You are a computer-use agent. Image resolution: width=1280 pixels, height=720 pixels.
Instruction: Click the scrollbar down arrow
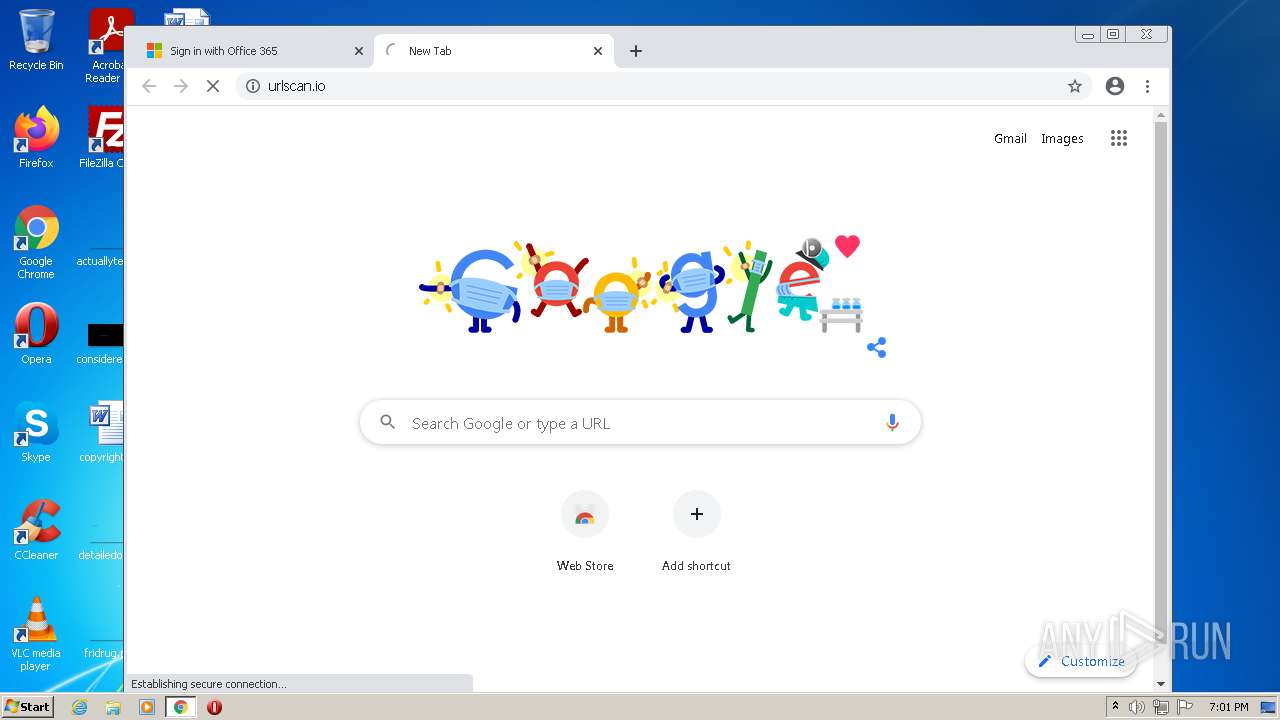point(1161,684)
